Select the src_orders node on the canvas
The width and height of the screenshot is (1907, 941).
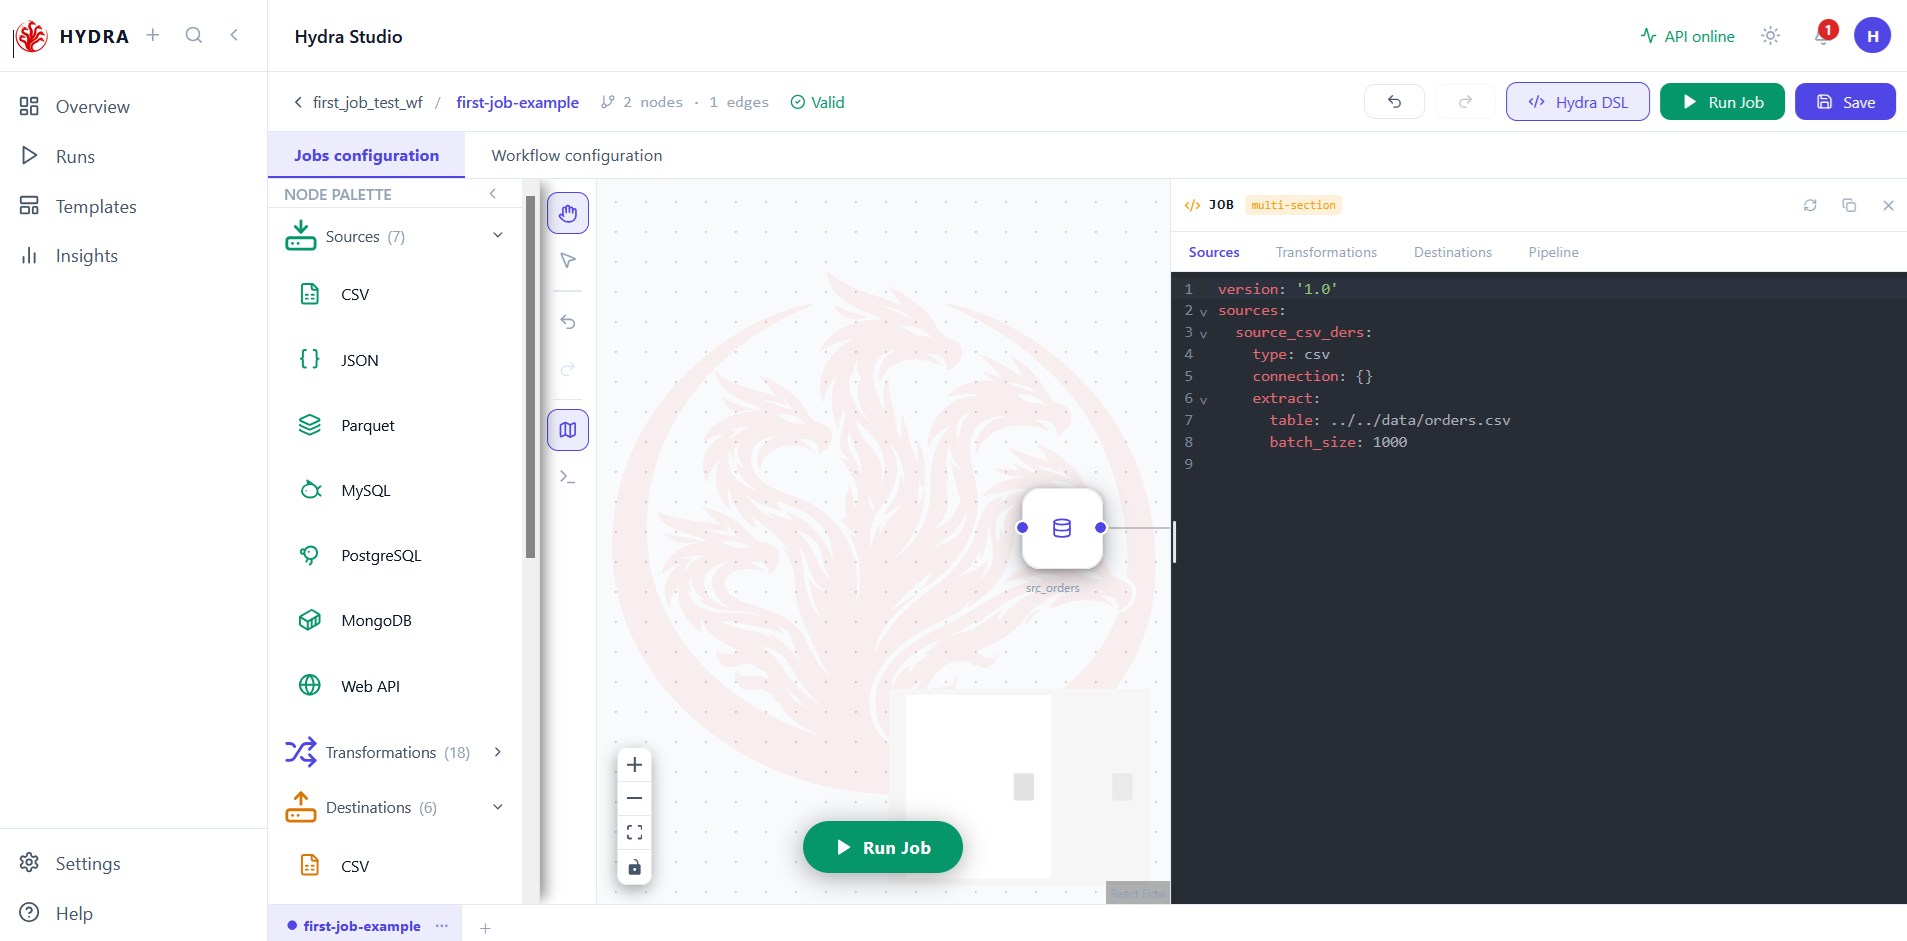coord(1062,528)
